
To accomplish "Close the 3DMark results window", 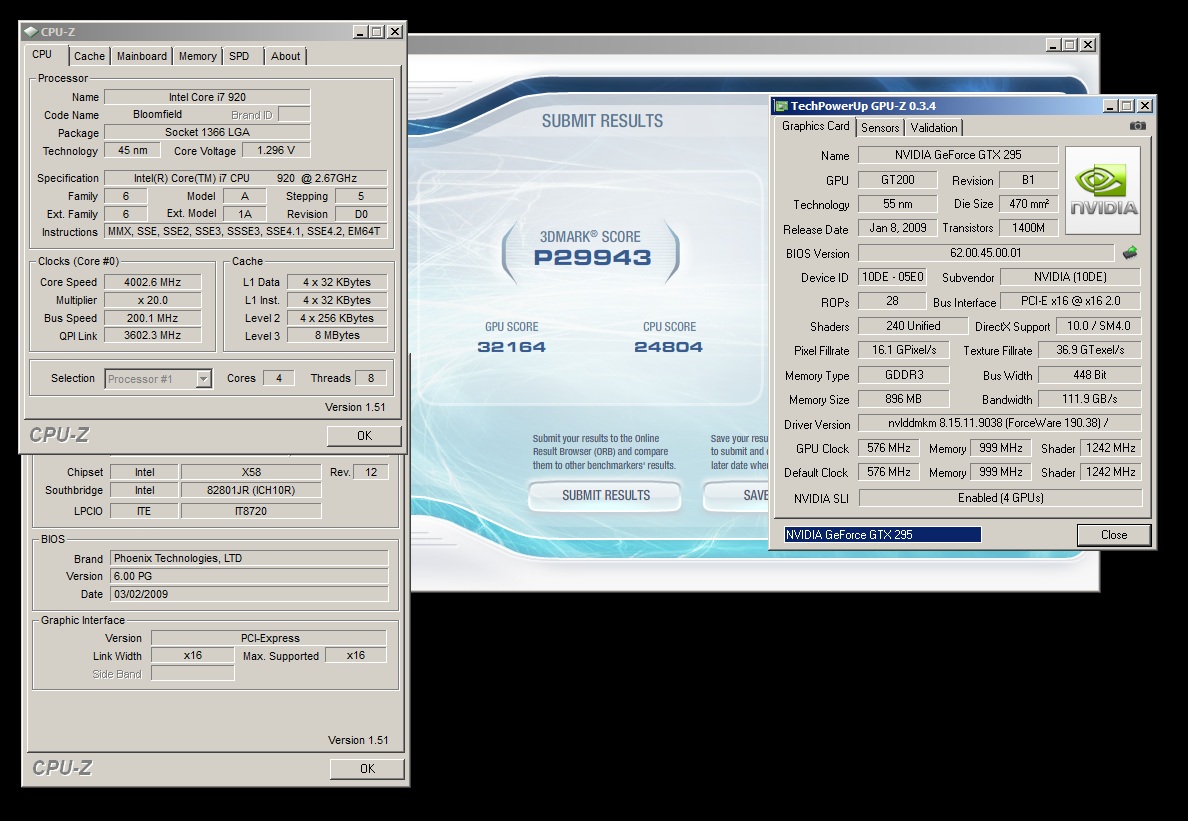I will point(1088,45).
